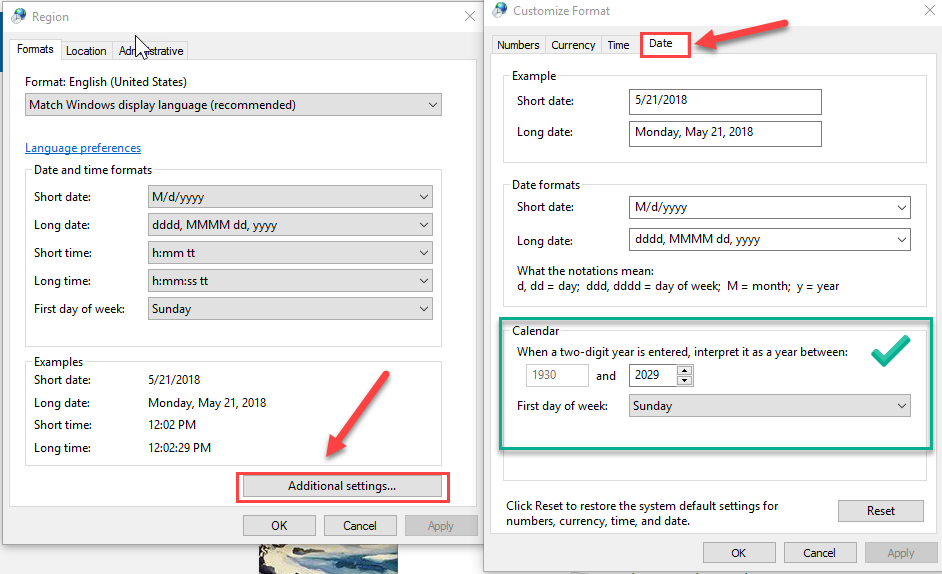Open the Short time format dropdown

point(290,252)
